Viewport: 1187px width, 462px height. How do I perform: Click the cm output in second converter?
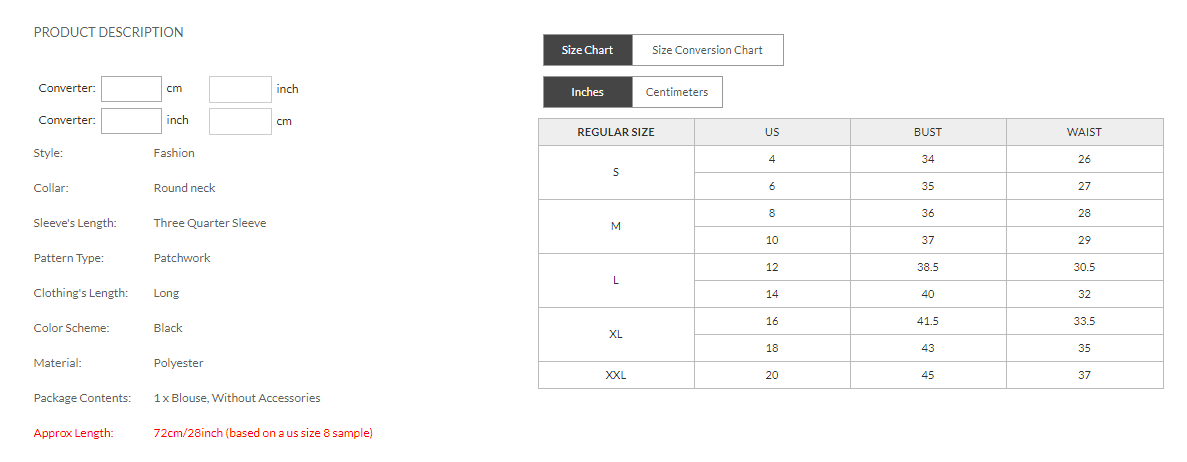240,121
